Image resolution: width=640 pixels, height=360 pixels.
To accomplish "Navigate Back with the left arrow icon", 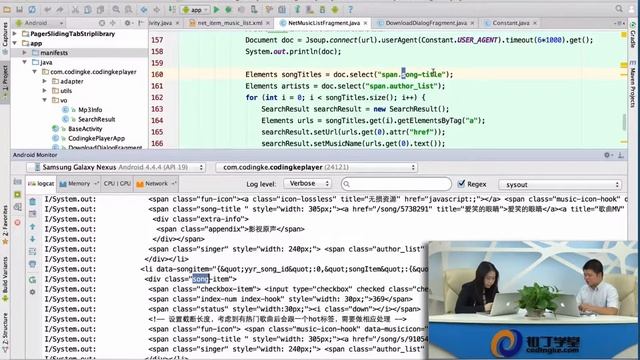I will click(144, 9).
